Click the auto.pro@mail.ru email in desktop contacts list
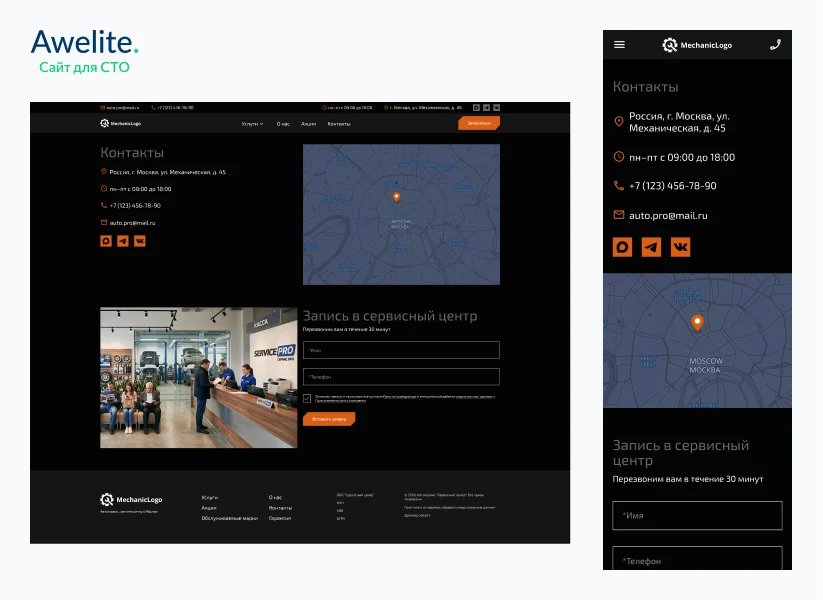This screenshot has width=823, height=600. [132, 223]
